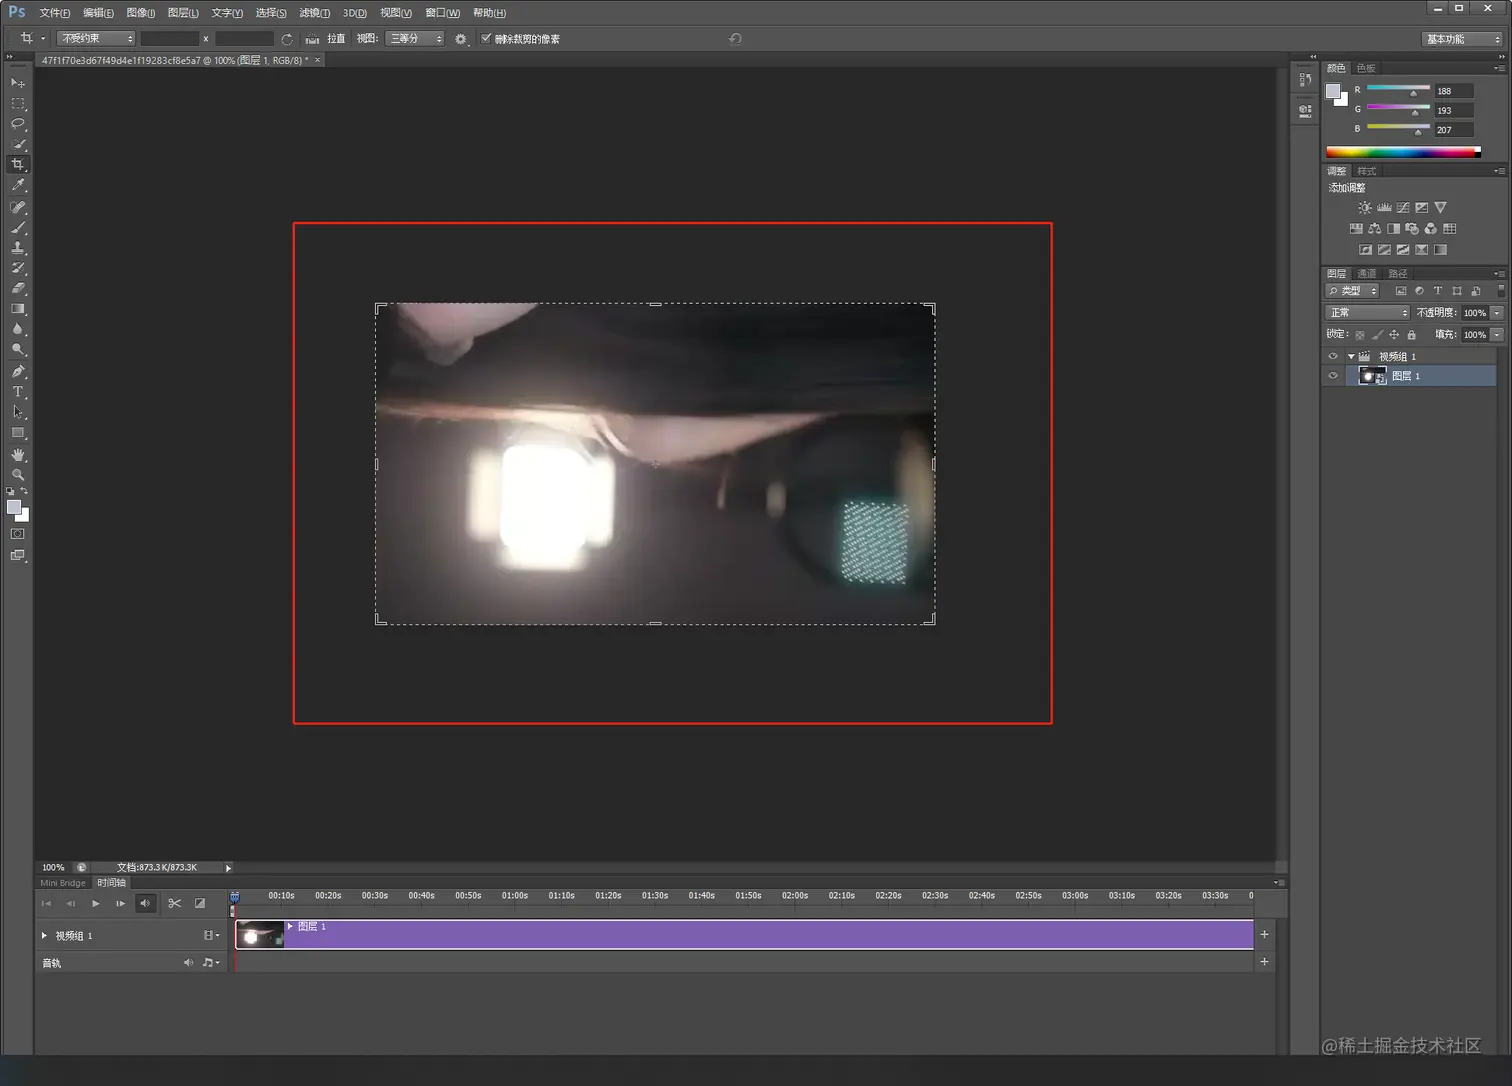This screenshot has width=1512, height=1086.
Task: Toggle lock image pixels brush
Action: [1377, 335]
